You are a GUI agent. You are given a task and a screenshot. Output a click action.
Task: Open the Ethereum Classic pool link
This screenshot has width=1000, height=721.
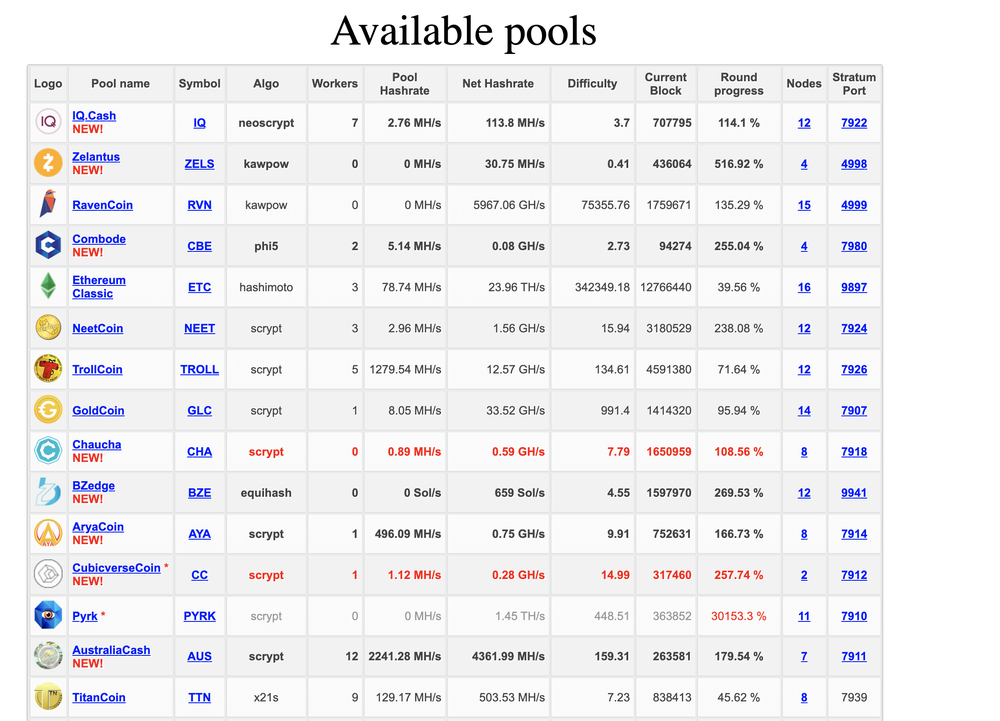click(x=99, y=287)
